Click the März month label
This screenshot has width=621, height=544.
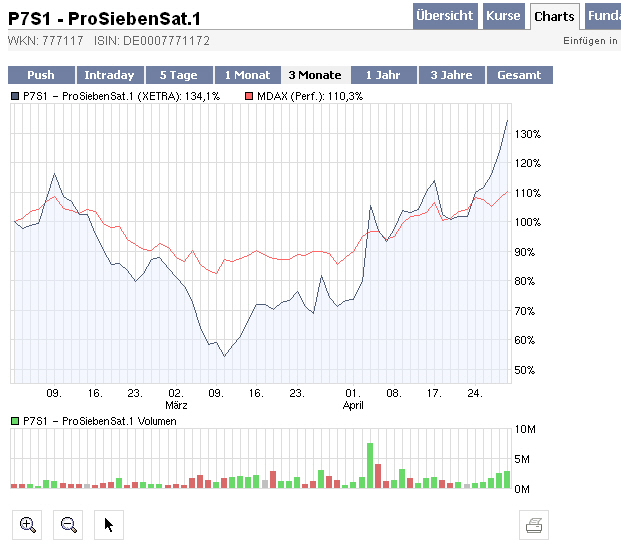tap(176, 405)
